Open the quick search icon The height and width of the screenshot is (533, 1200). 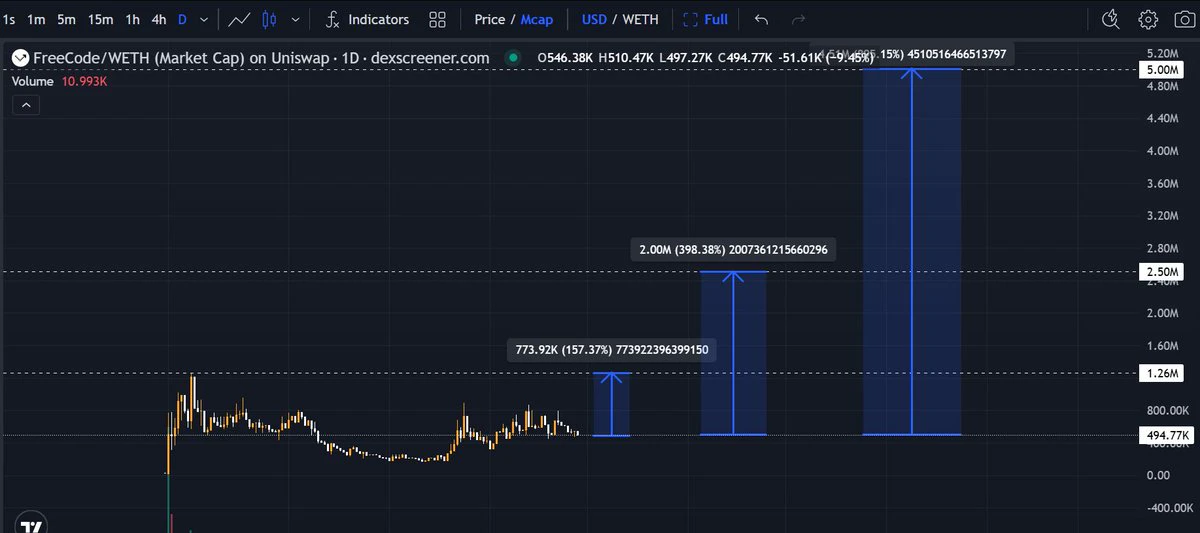[x=1110, y=19]
